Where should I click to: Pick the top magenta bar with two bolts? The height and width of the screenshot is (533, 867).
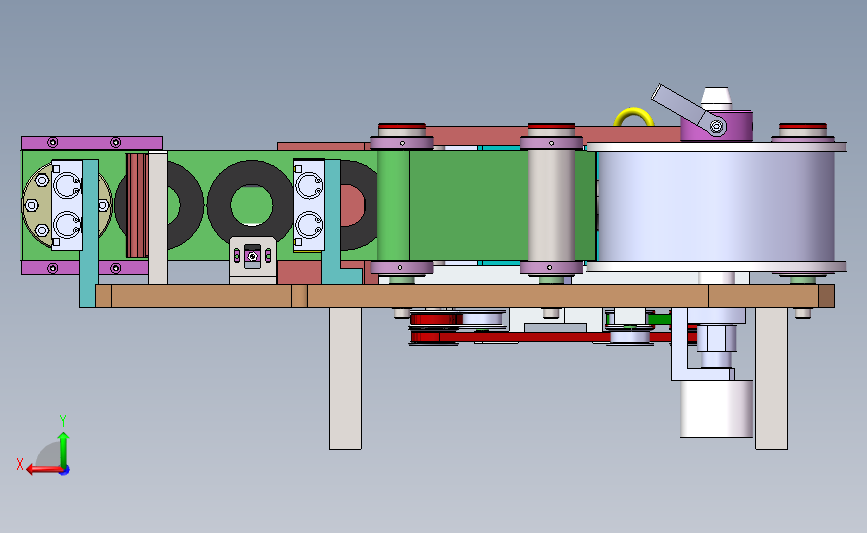pyautogui.click(x=92, y=143)
